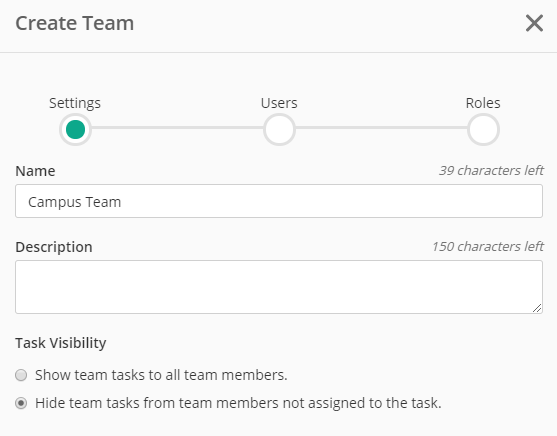Focus the Name field containing Campus Team

click(279, 201)
